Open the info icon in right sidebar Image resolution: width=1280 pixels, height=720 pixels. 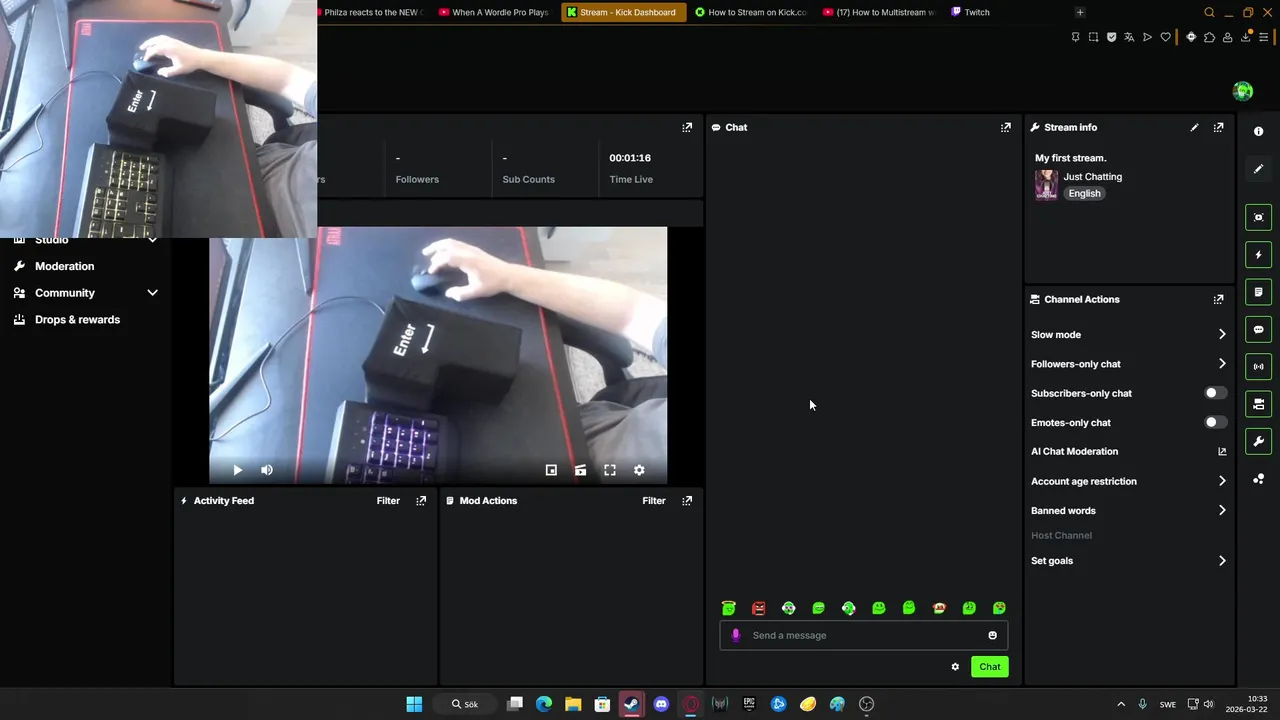tap(1259, 131)
